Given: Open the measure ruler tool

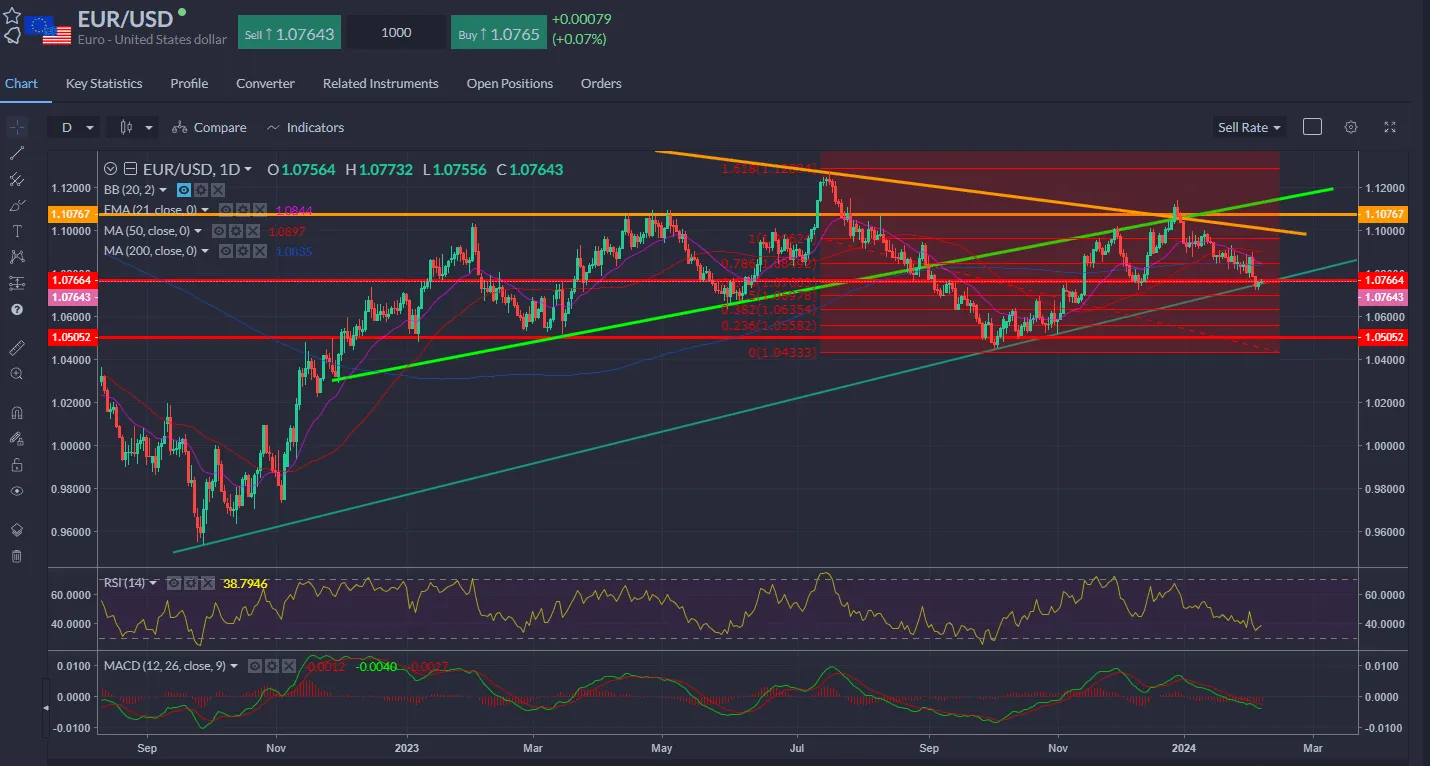Looking at the screenshot, I should pos(15,347).
